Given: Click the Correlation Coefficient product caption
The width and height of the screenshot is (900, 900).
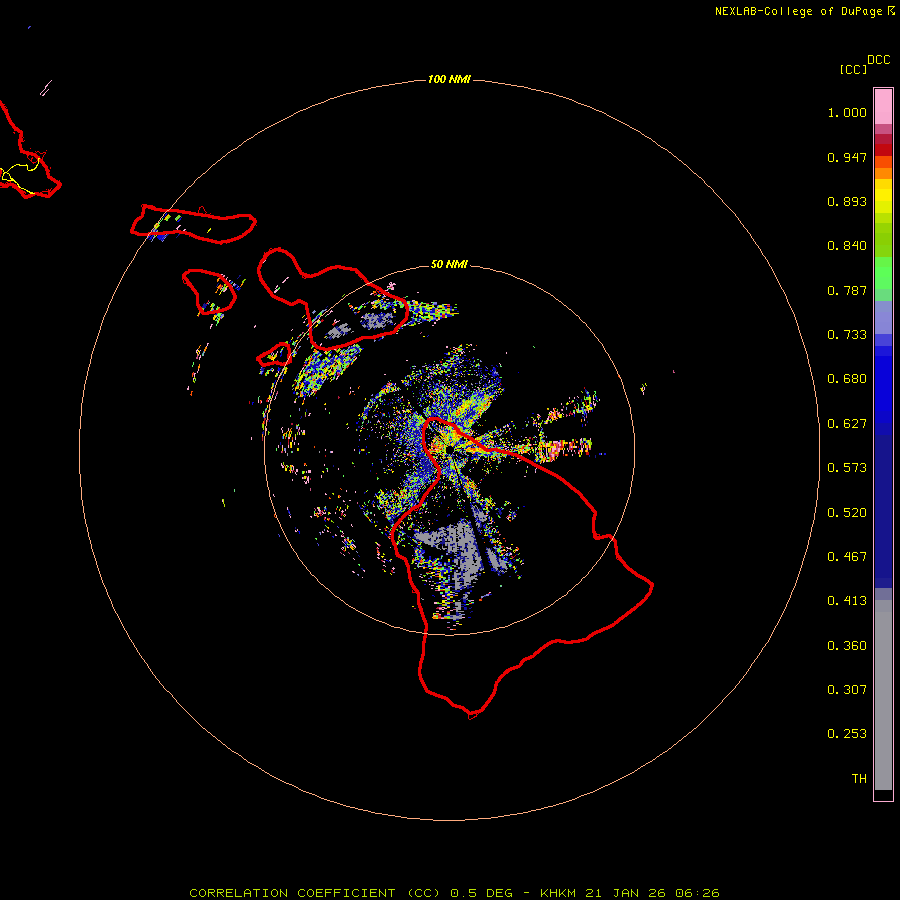Looking at the screenshot, I should [454, 893].
